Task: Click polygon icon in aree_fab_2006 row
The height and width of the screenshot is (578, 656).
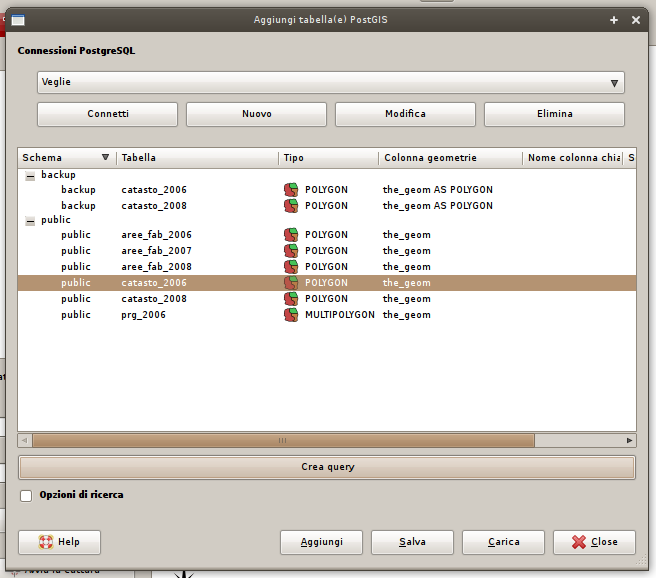Action: pos(291,235)
